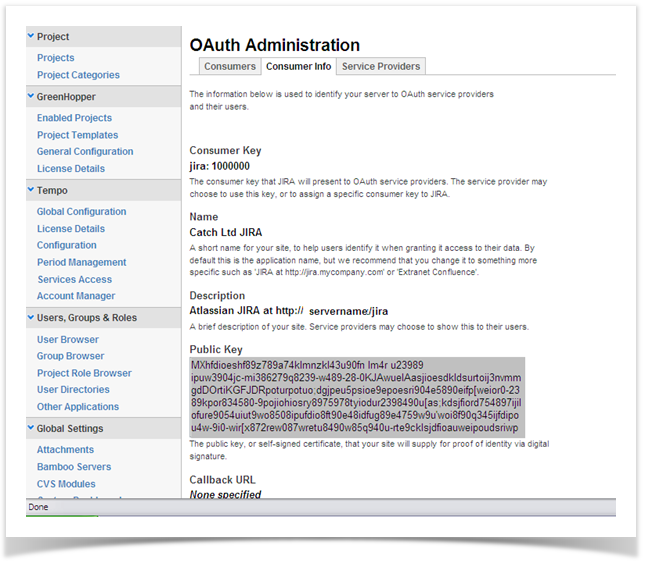Image resolution: width=650 pixels, height=566 pixels.
Task: Open Project Templates link
Action: (77, 135)
